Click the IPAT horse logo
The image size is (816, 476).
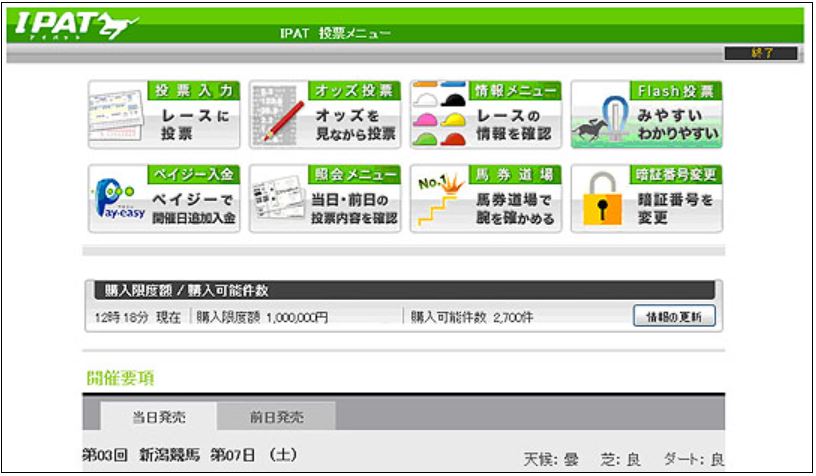(x=76, y=25)
